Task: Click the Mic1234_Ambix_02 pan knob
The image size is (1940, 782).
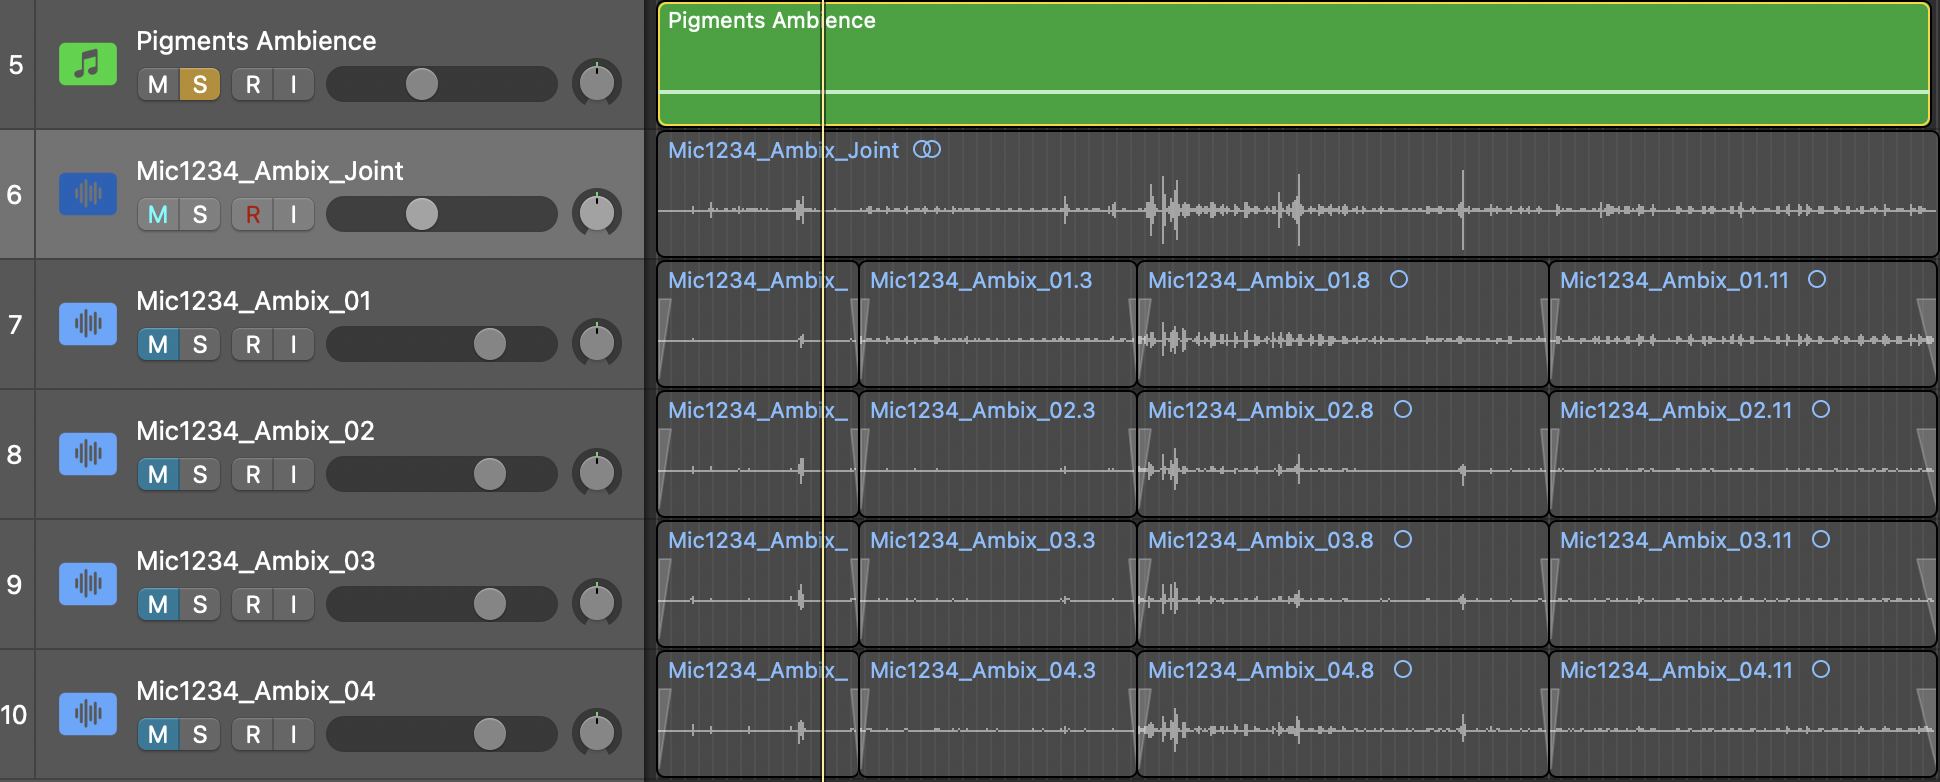Action: tap(597, 473)
